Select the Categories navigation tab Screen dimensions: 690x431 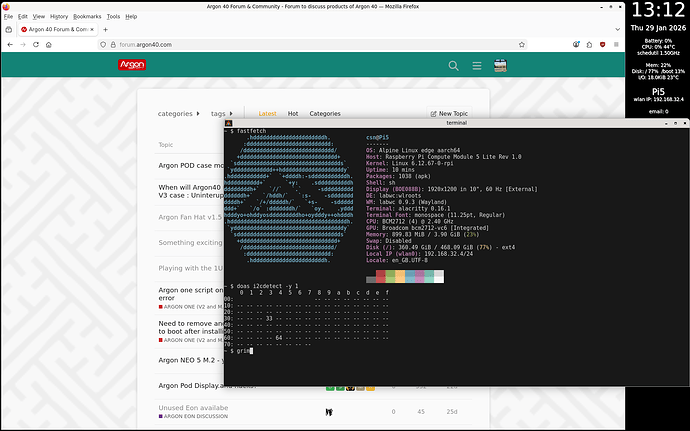click(x=325, y=114)
